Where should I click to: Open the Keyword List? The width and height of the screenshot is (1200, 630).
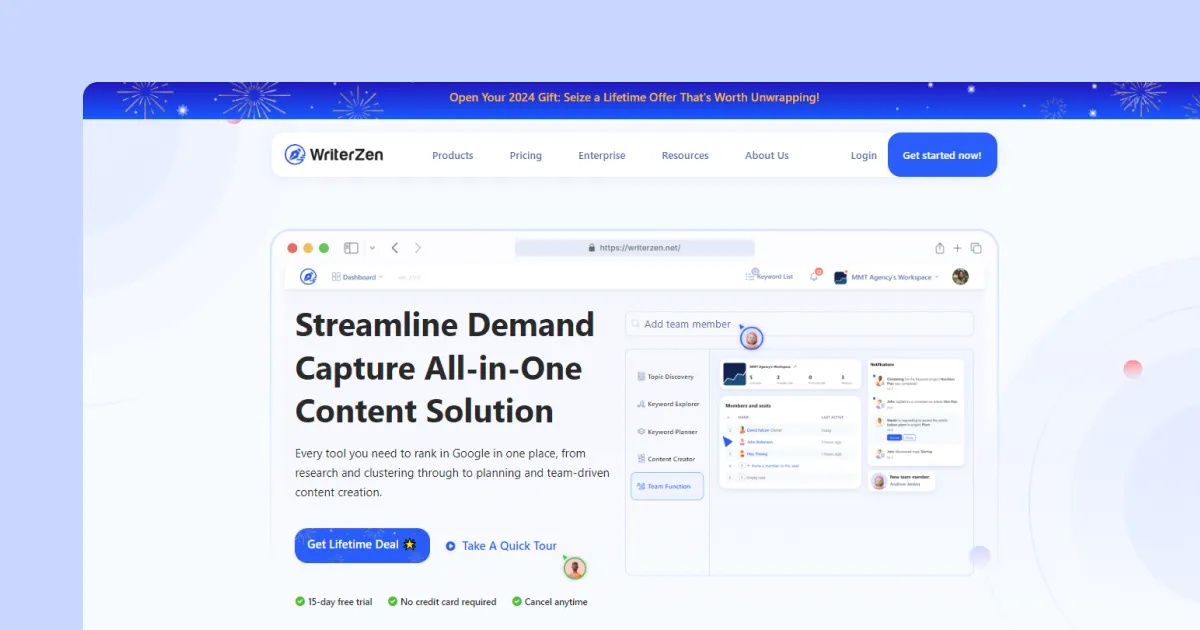point(769,277)
